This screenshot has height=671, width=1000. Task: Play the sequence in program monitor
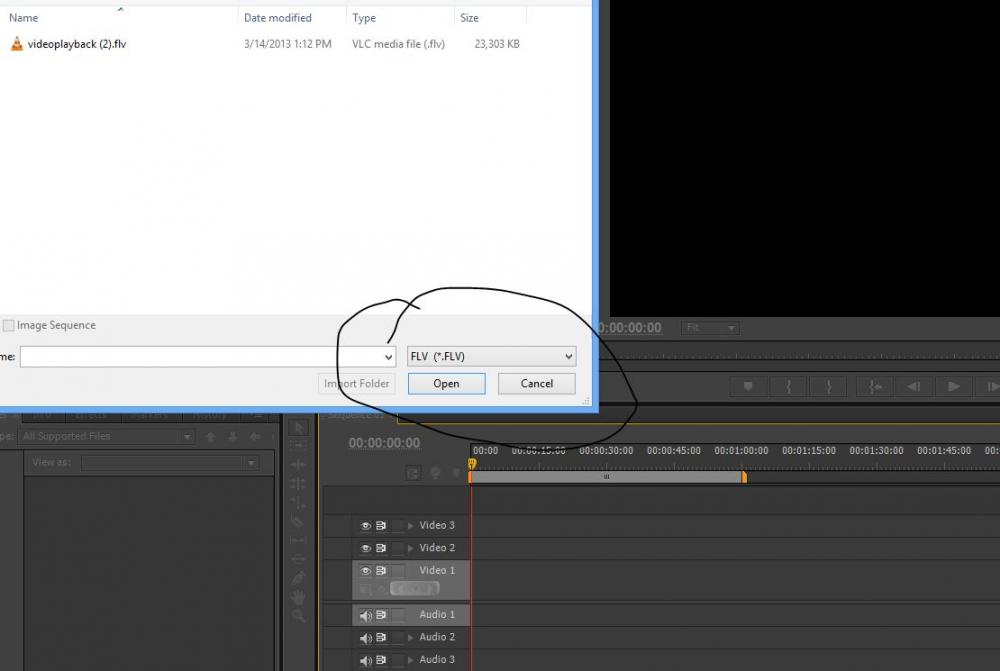coord(953,386)
